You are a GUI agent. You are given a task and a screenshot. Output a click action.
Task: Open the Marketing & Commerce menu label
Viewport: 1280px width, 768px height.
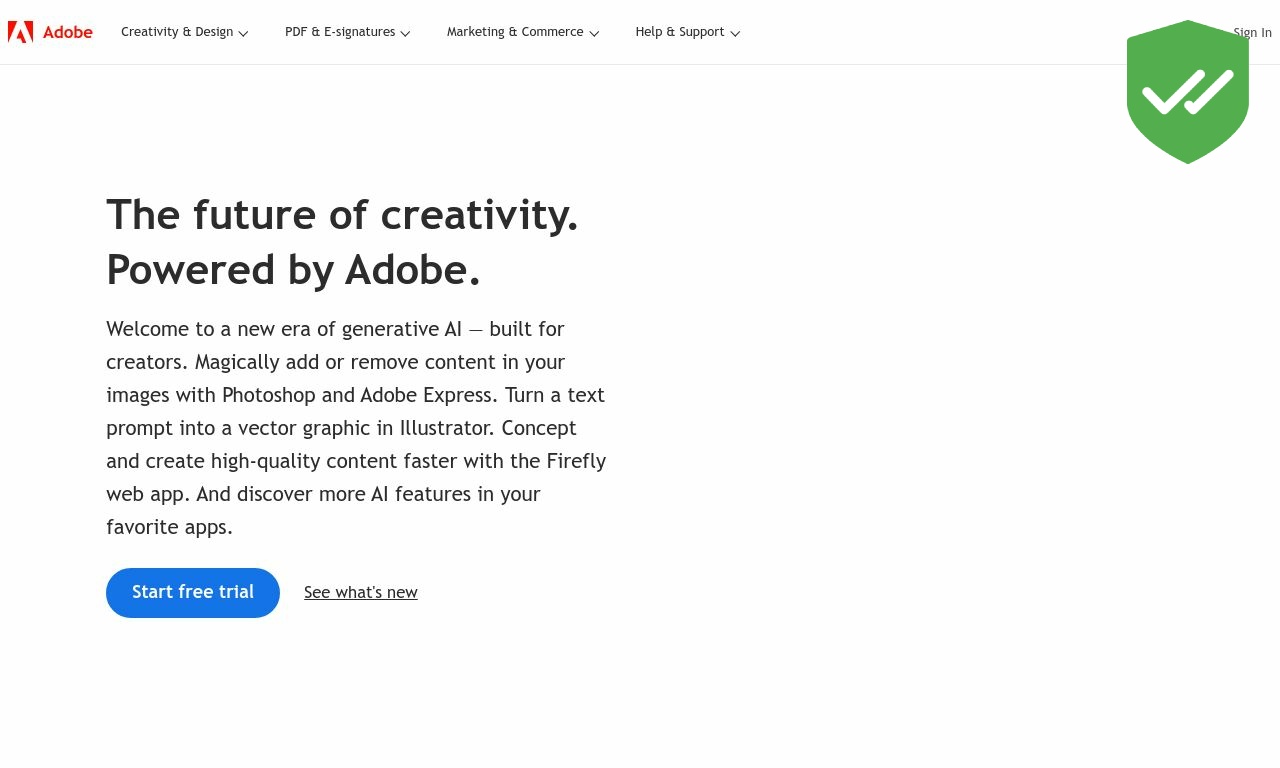515,32
